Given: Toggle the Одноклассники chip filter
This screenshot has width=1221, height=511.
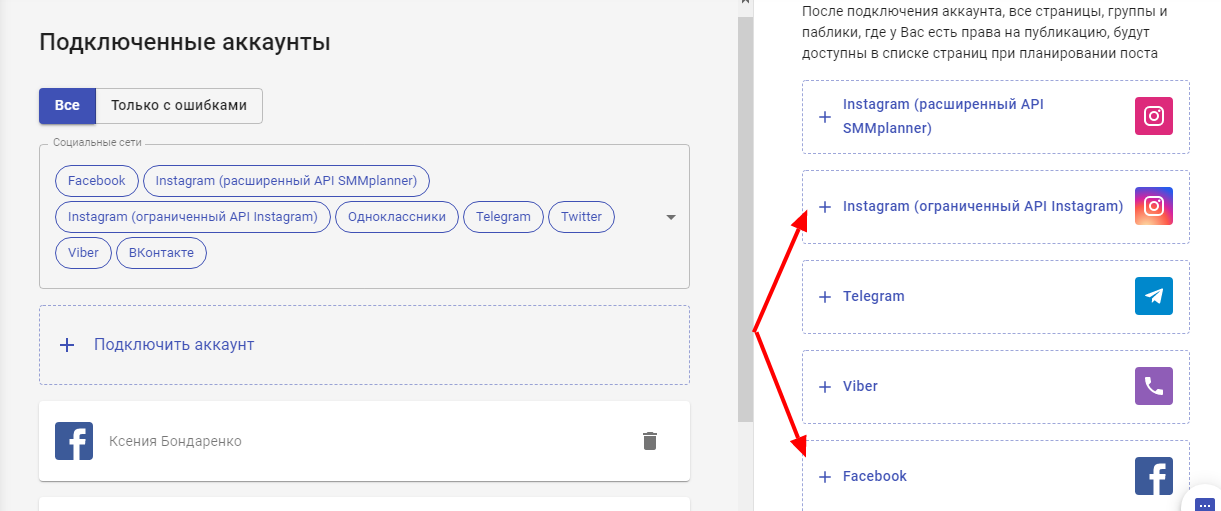Looking at the screenshot, I should click(x=397, y=217).
